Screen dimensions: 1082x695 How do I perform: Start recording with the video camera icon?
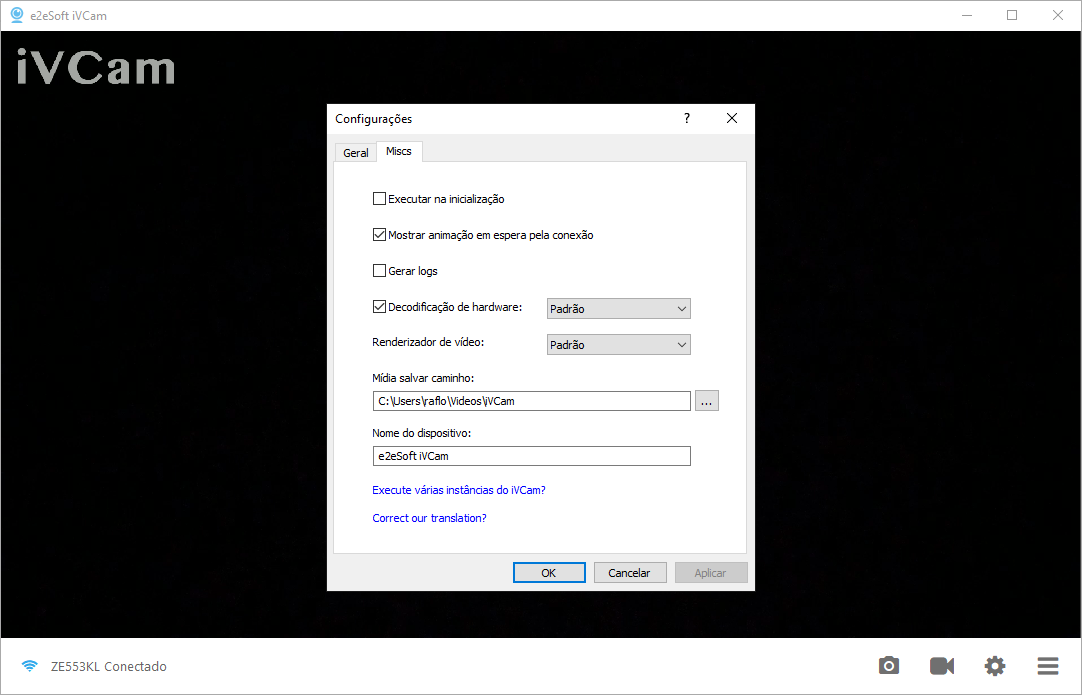[941, 666]
